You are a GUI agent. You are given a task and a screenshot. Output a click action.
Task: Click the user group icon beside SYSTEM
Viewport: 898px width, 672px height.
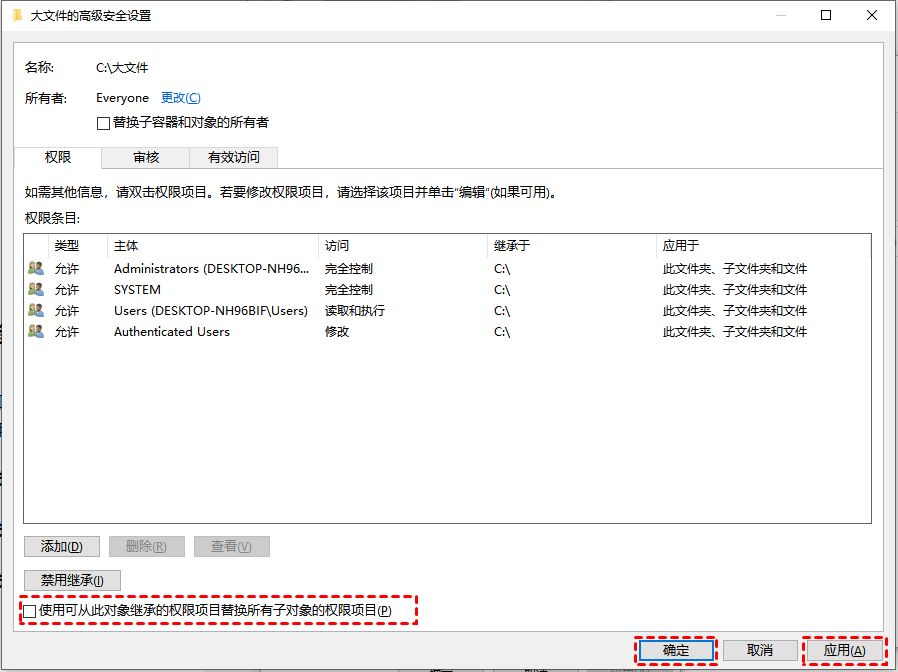coord(36,289)
